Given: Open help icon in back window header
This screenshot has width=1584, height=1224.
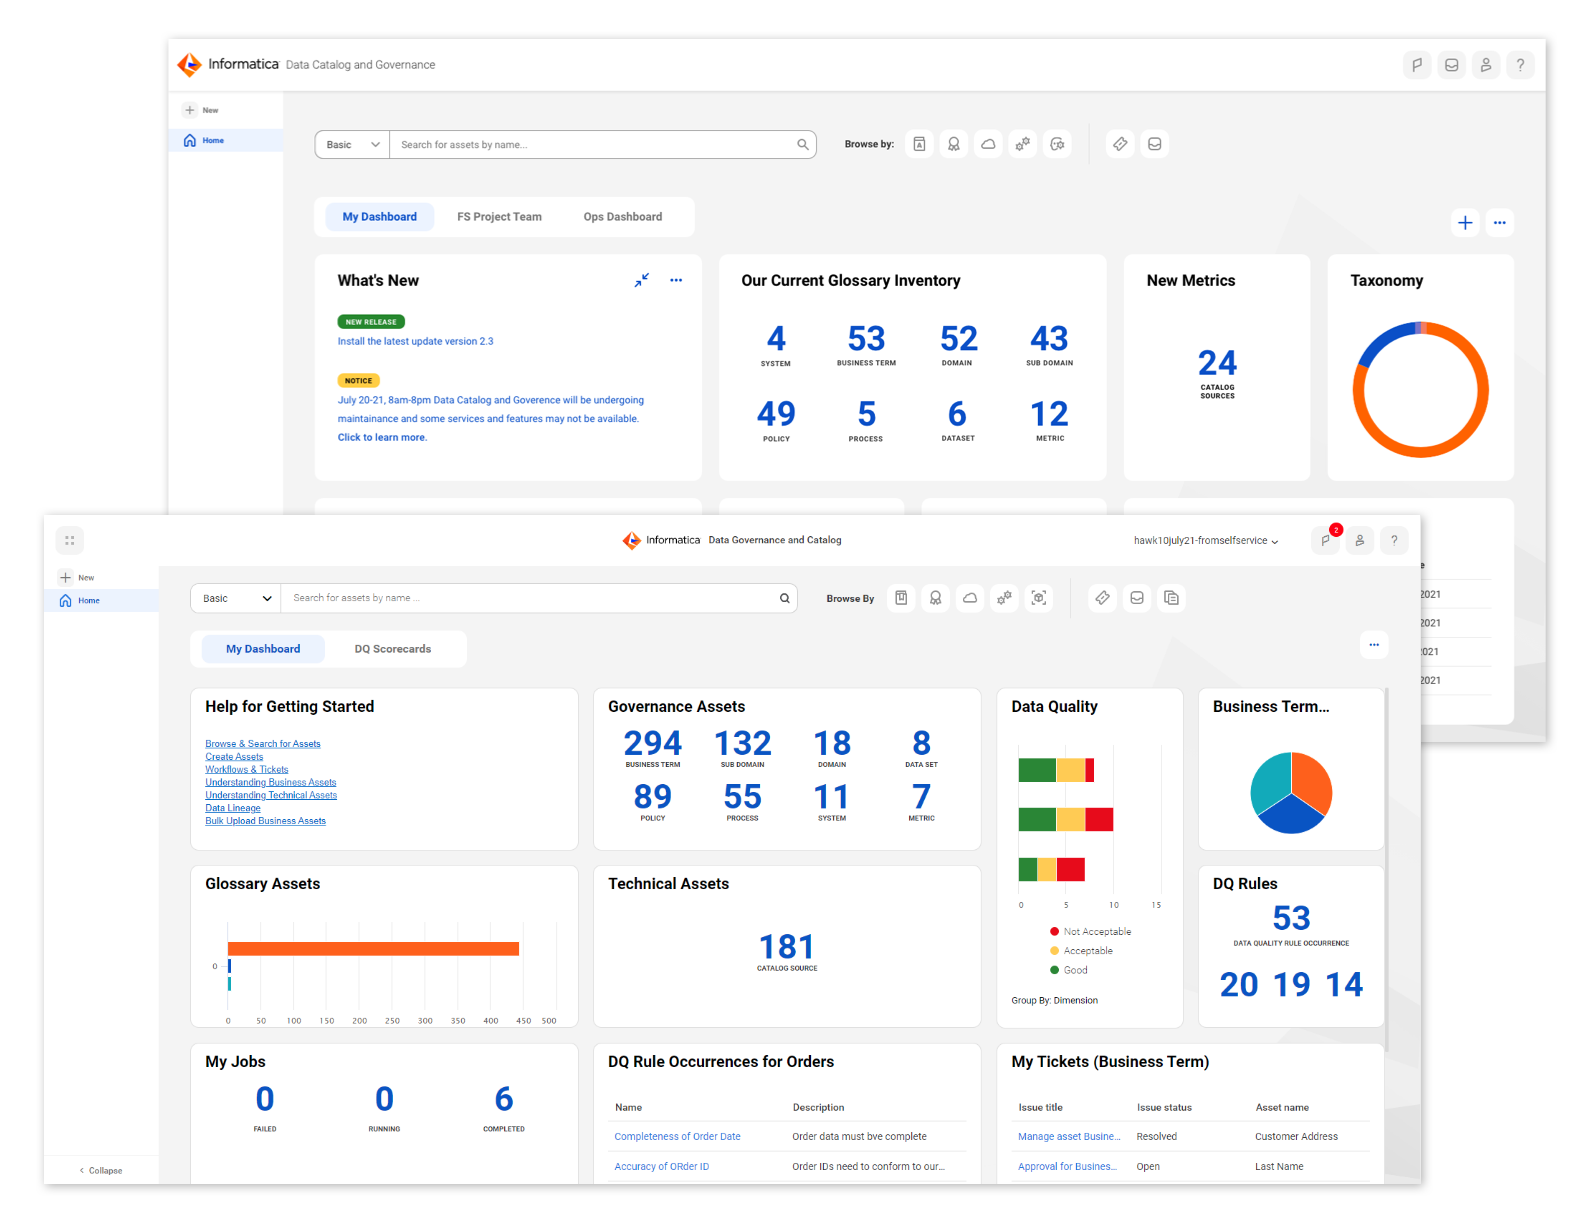Looking at the screenshot, I should click(x=1520, y=65).
